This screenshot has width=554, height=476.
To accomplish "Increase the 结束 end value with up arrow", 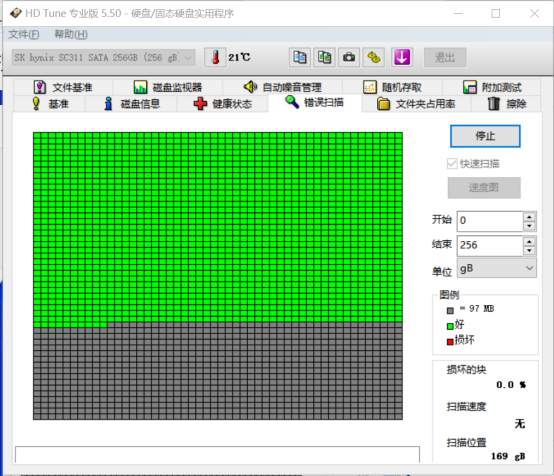I will (x=529, y=241).
